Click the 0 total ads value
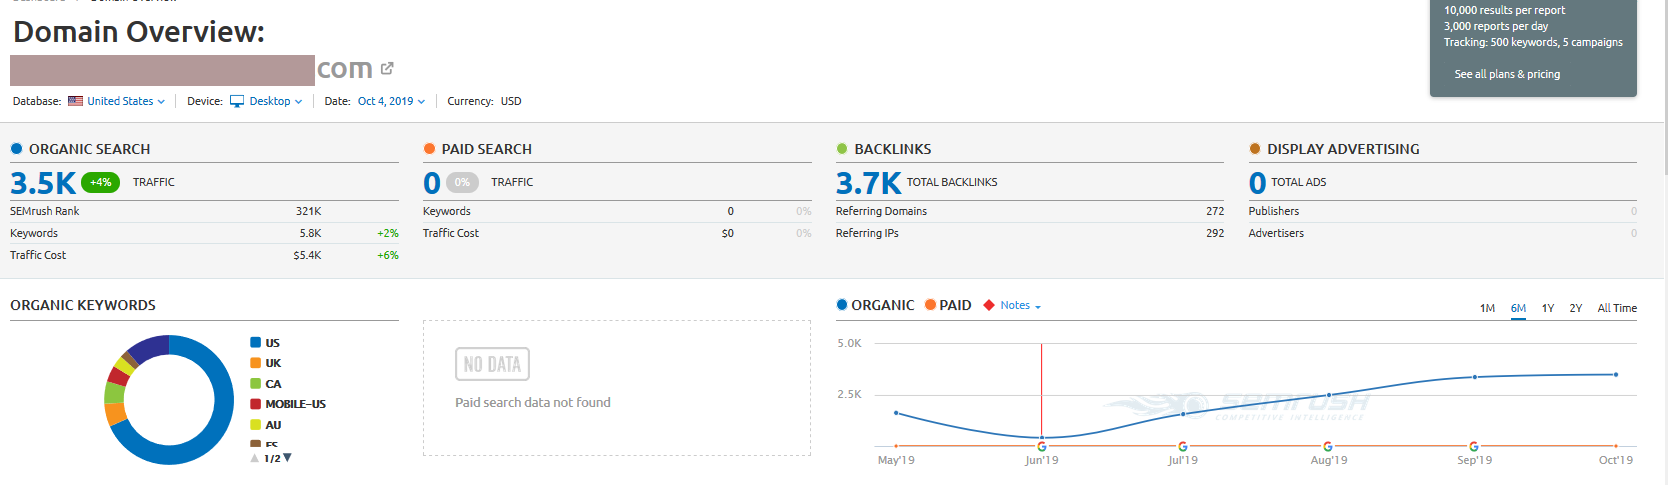The height and width of the screenshot is (485, 1668). (1257, 183)
